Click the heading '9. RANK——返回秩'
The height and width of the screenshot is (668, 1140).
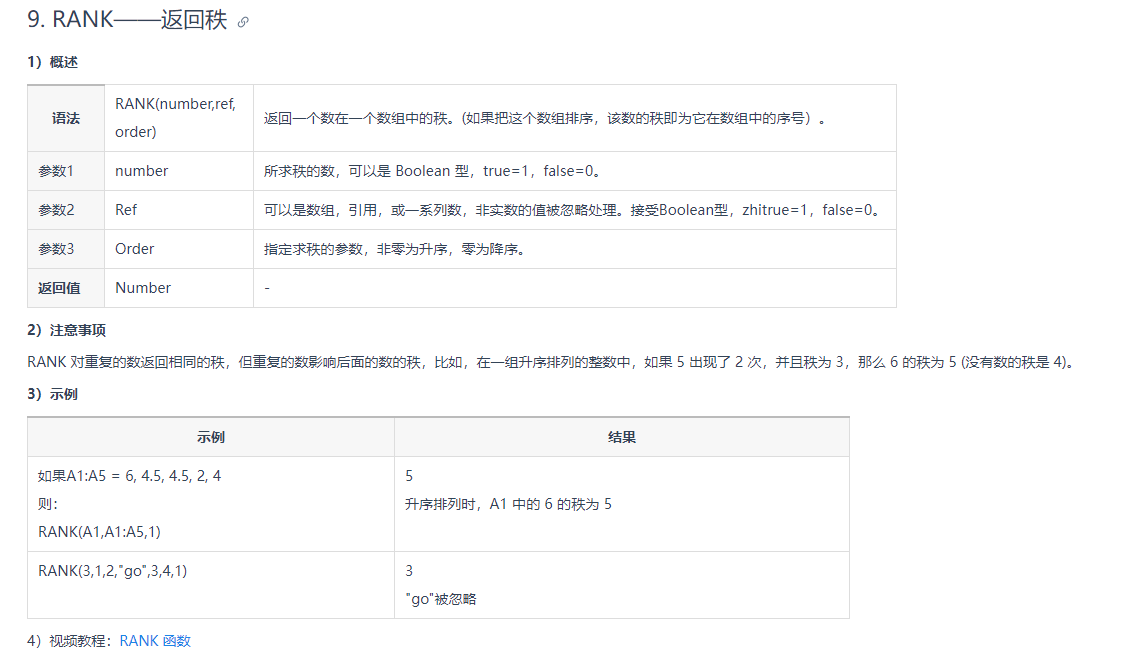click(127, 20)
